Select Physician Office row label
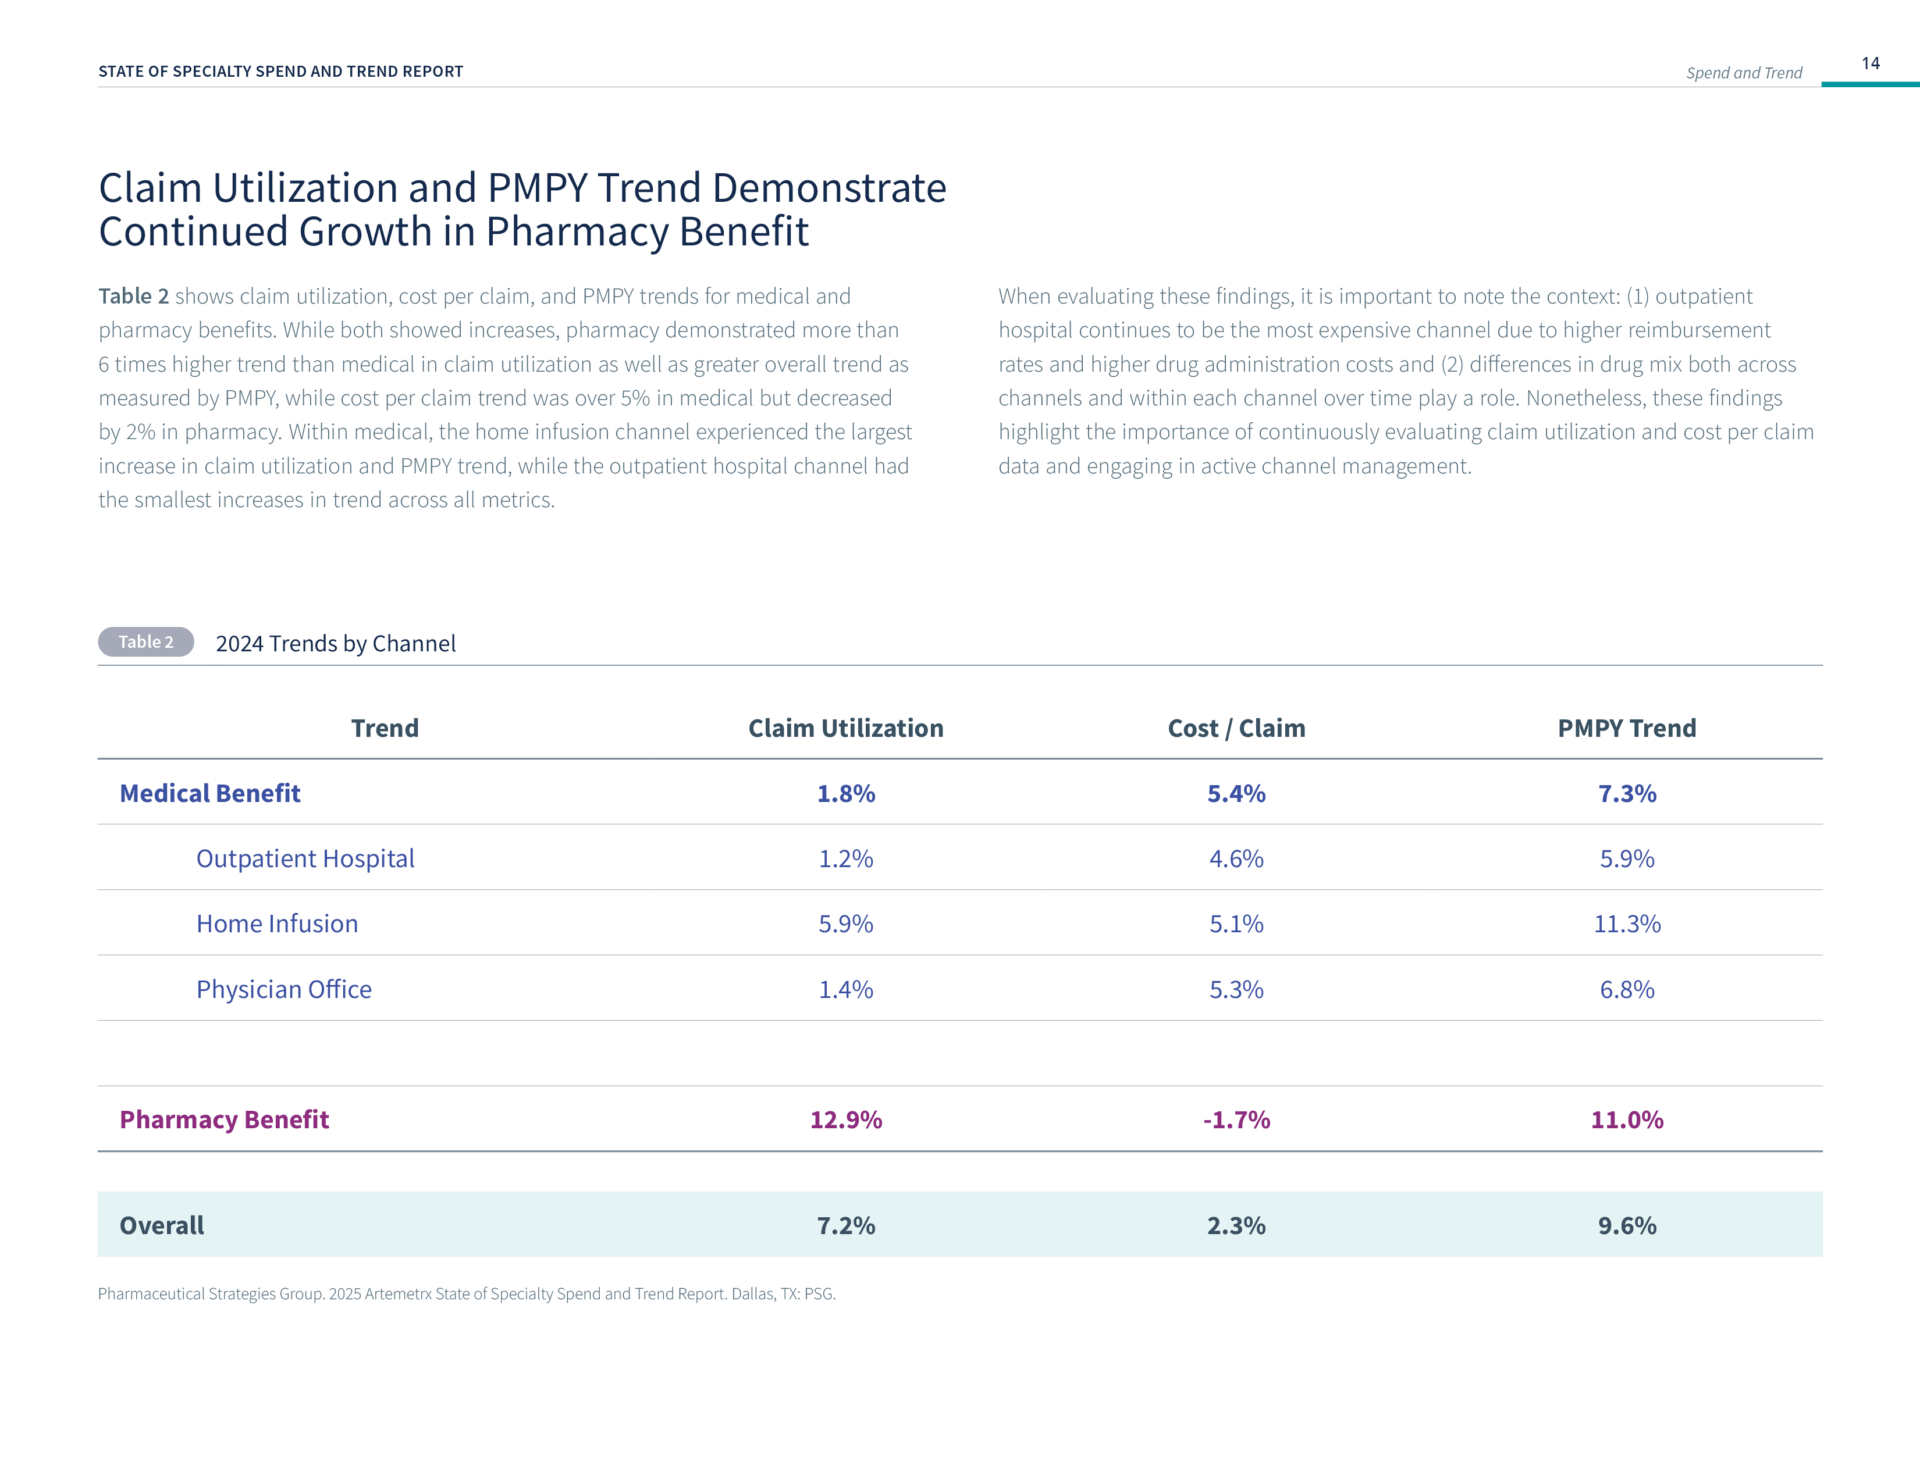This screenshot has width=1920, height=1483. point(284,989)
